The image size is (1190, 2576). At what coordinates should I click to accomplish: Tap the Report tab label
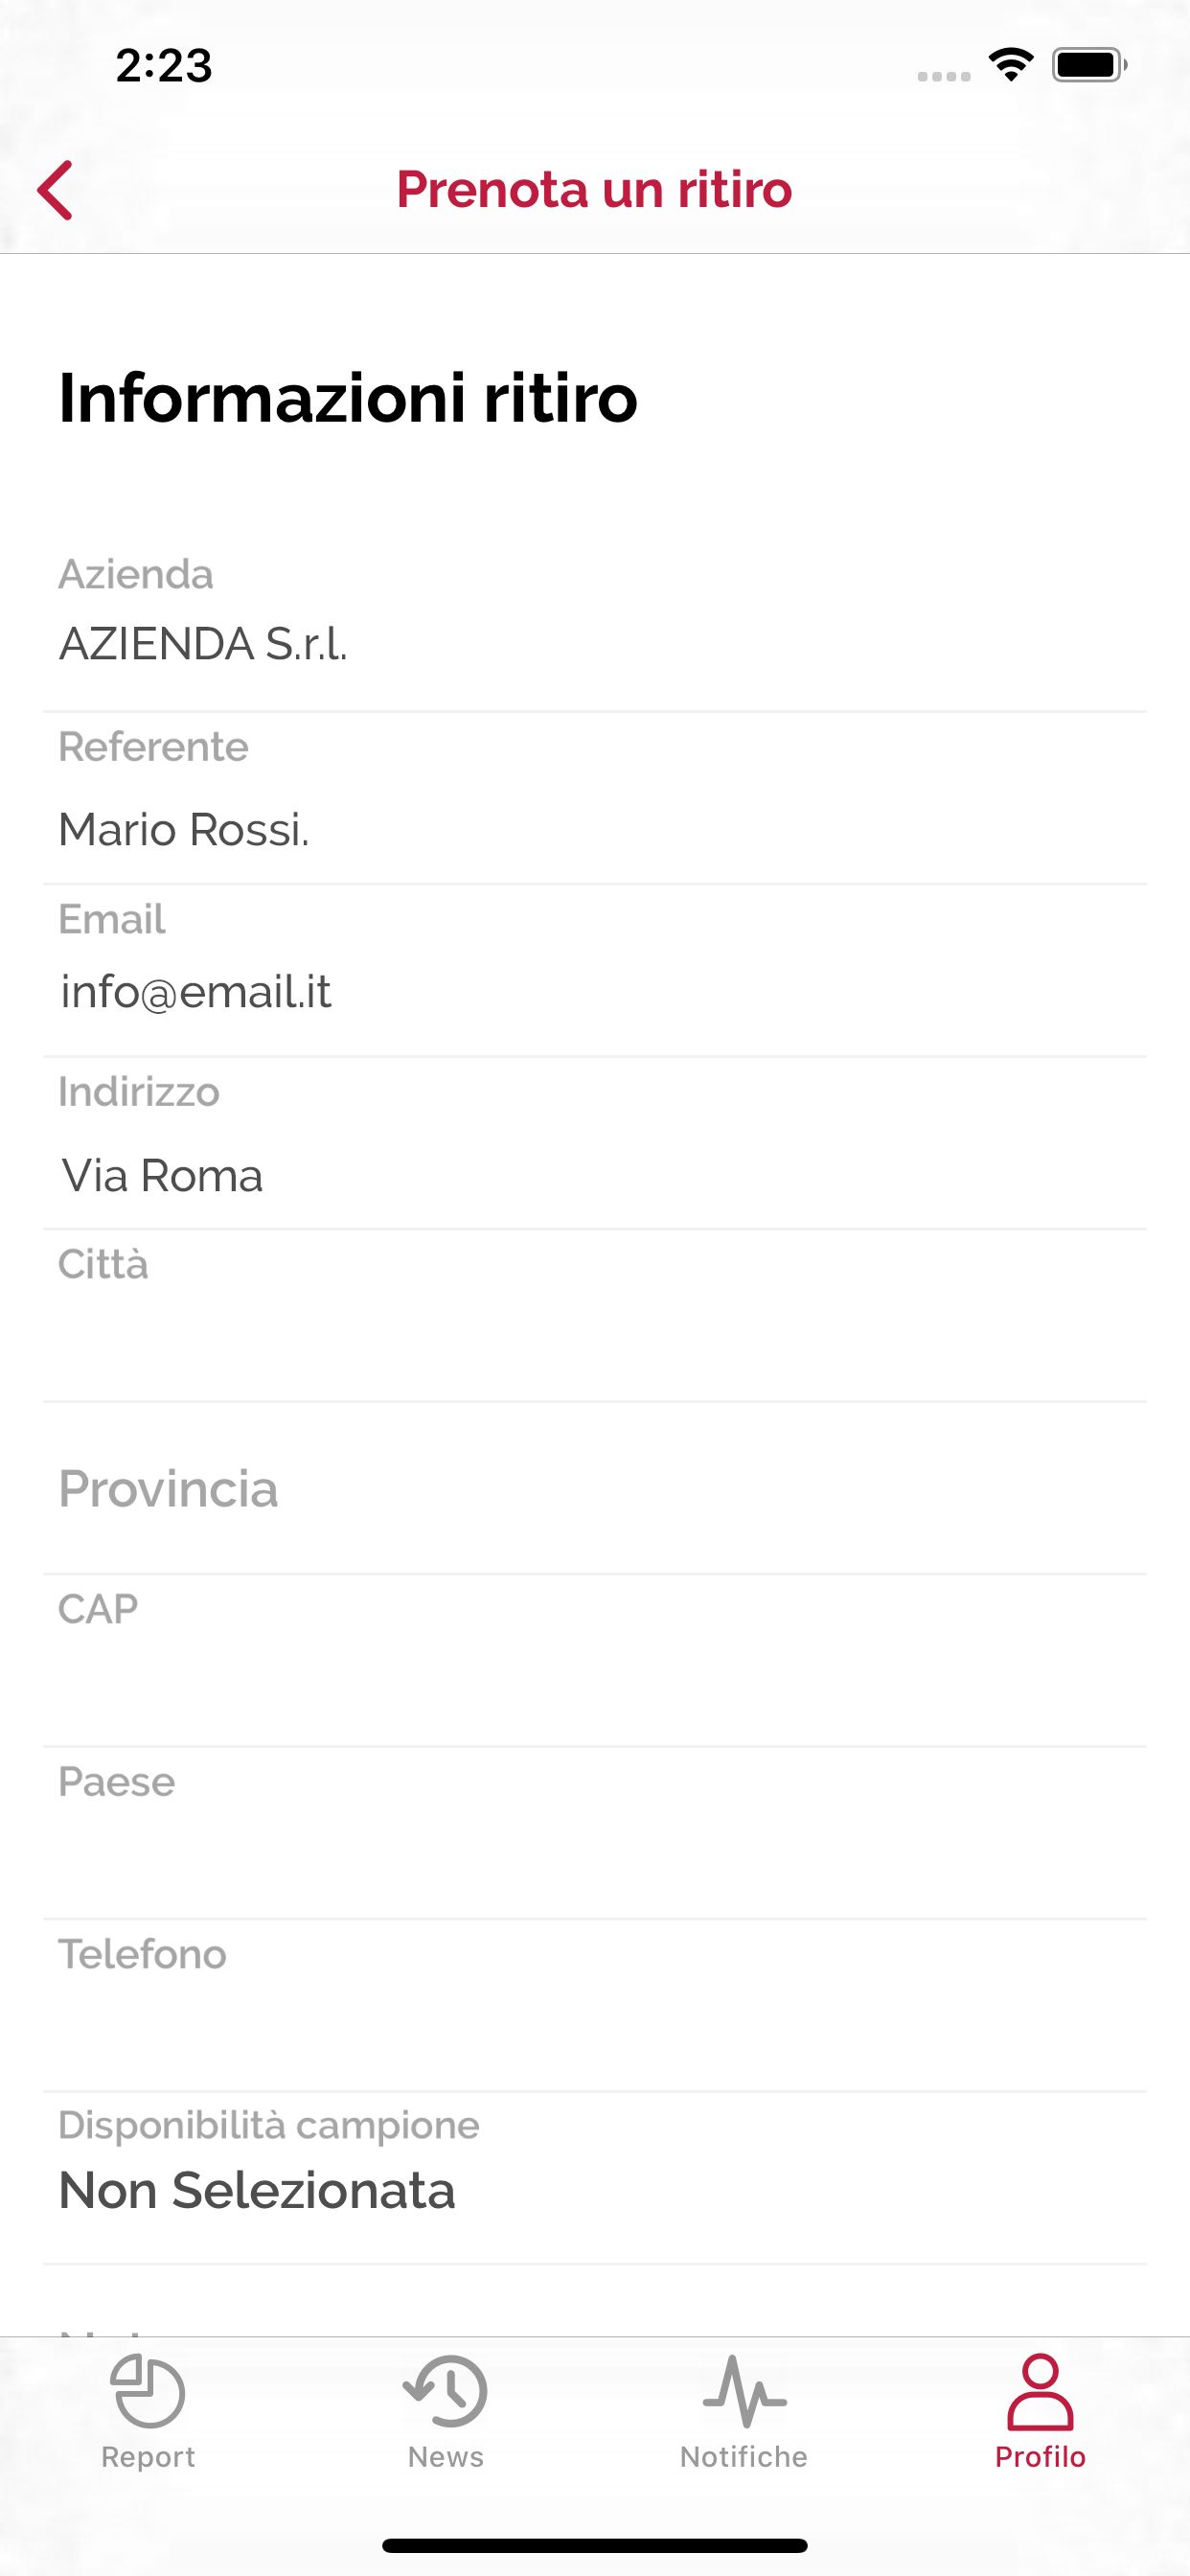point(148,2457)
